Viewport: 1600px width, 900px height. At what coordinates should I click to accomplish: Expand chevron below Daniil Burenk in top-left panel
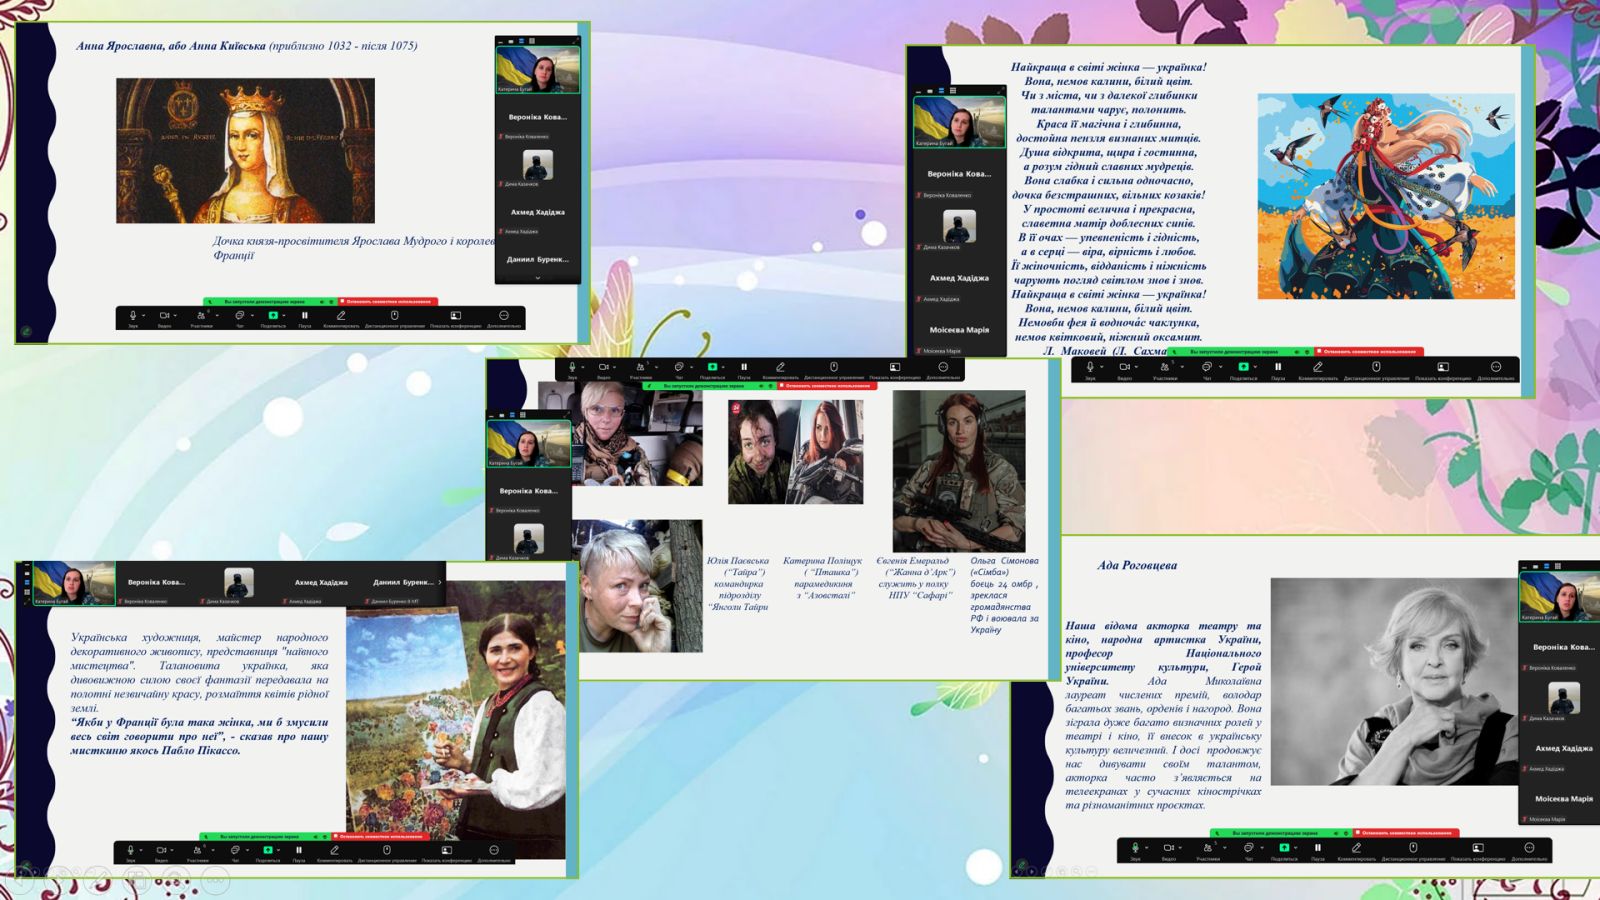point(537,277)
